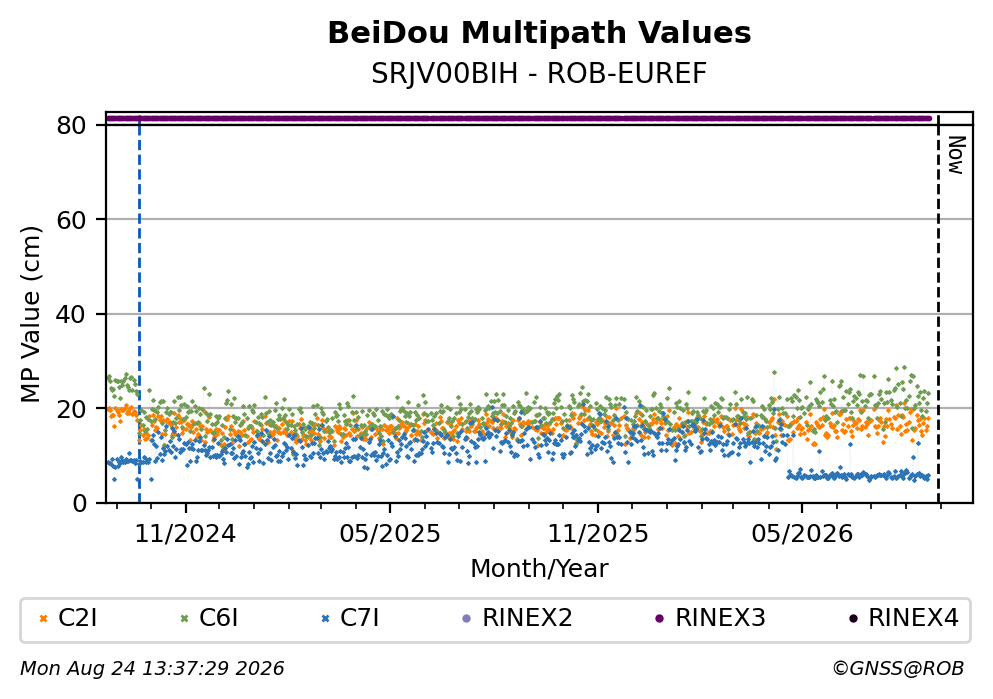The width and height of the screenshot is (993, 699).
Task: Select the C2I legend label
Action: click(77, 618)
